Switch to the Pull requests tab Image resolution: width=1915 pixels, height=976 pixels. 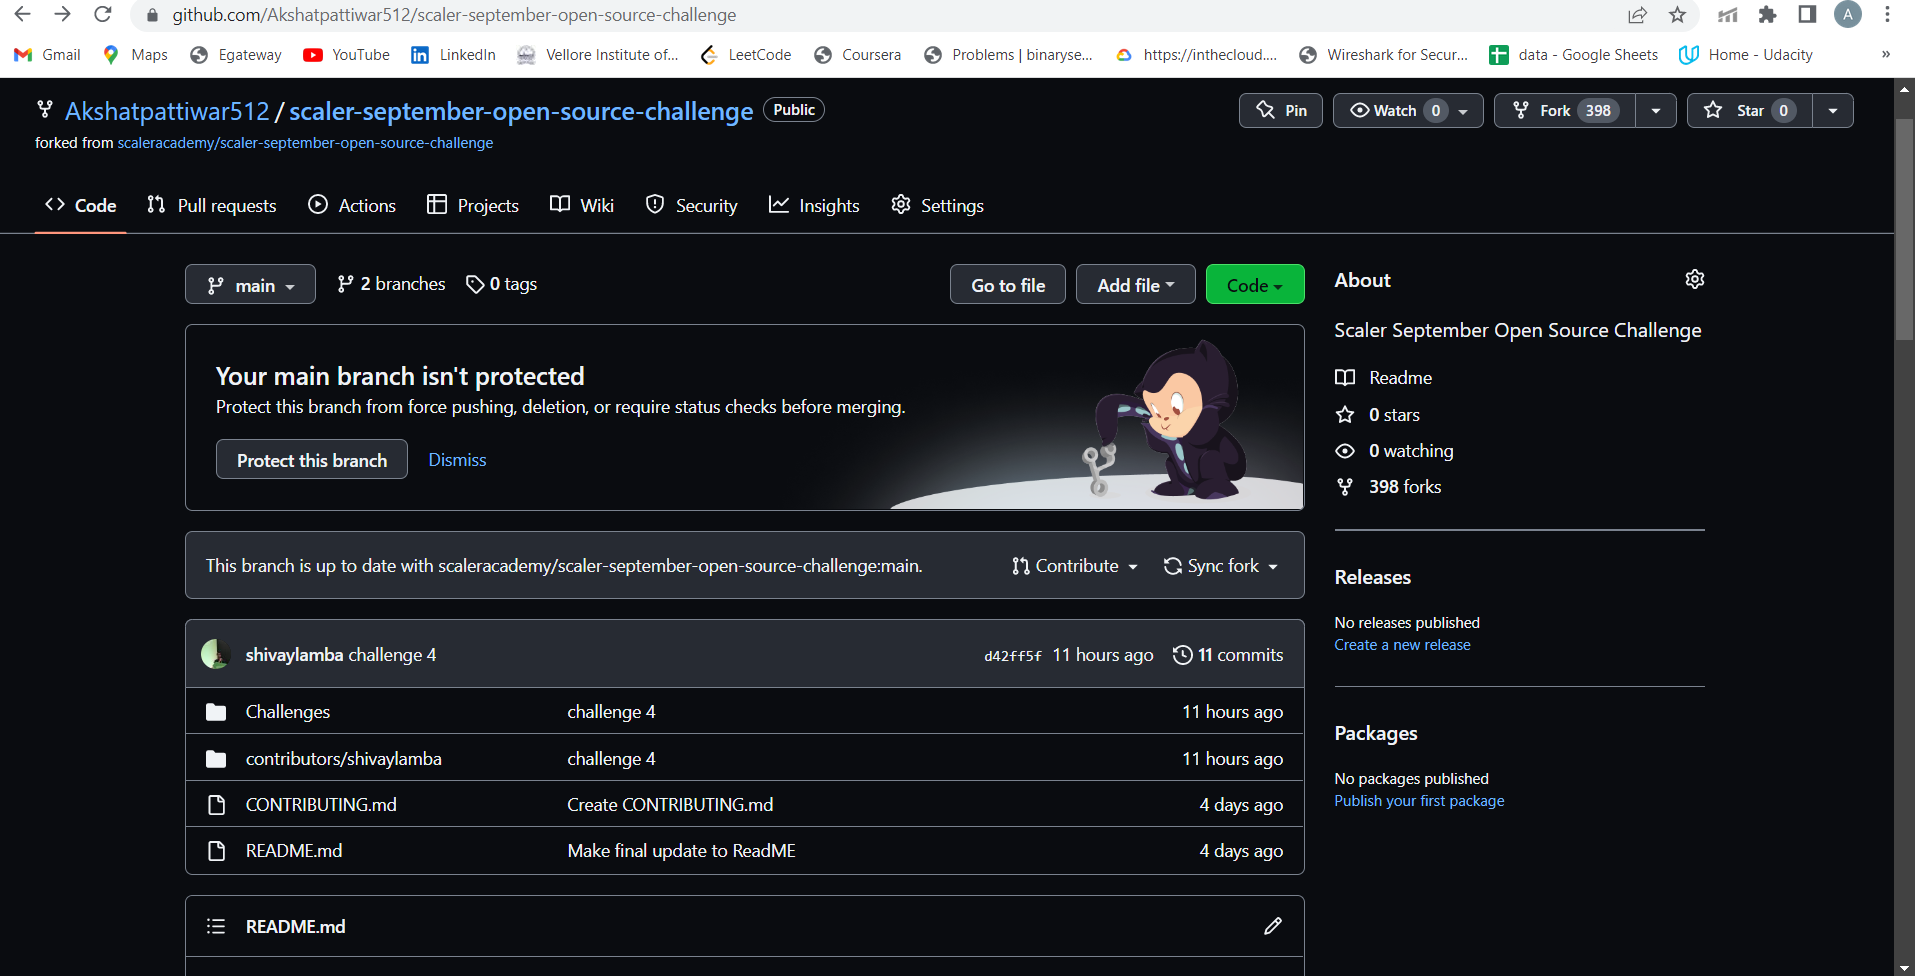pyautogui.click(x=210, y=205)
